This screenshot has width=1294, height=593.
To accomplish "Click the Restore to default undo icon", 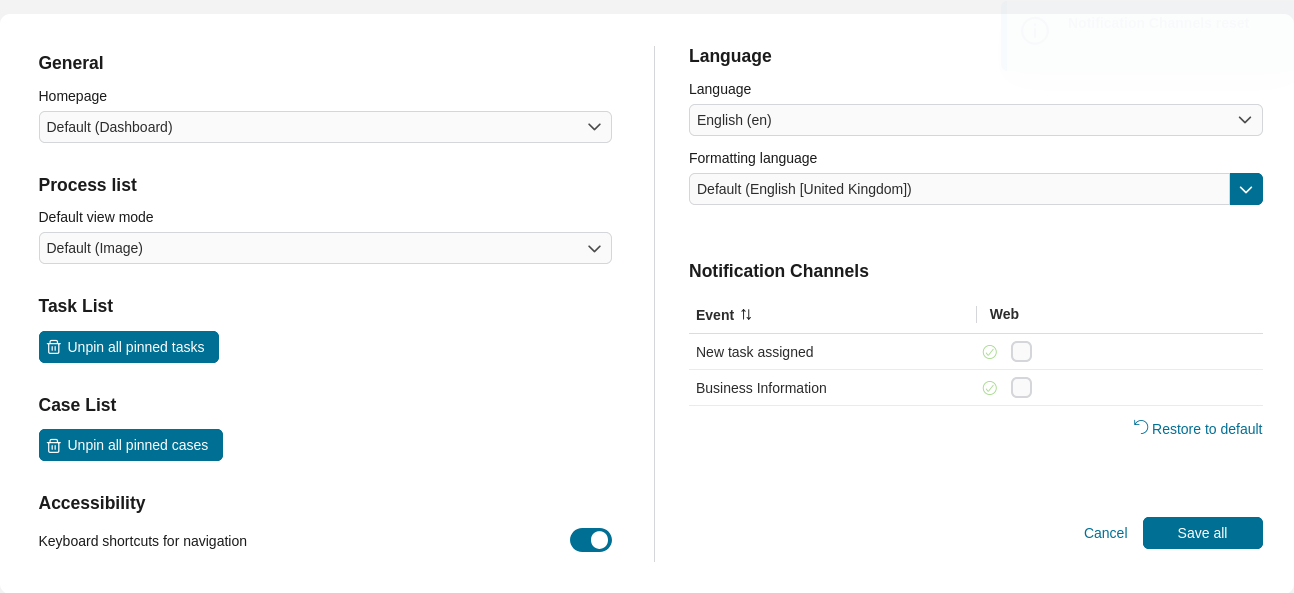I will click(1140, 427).
